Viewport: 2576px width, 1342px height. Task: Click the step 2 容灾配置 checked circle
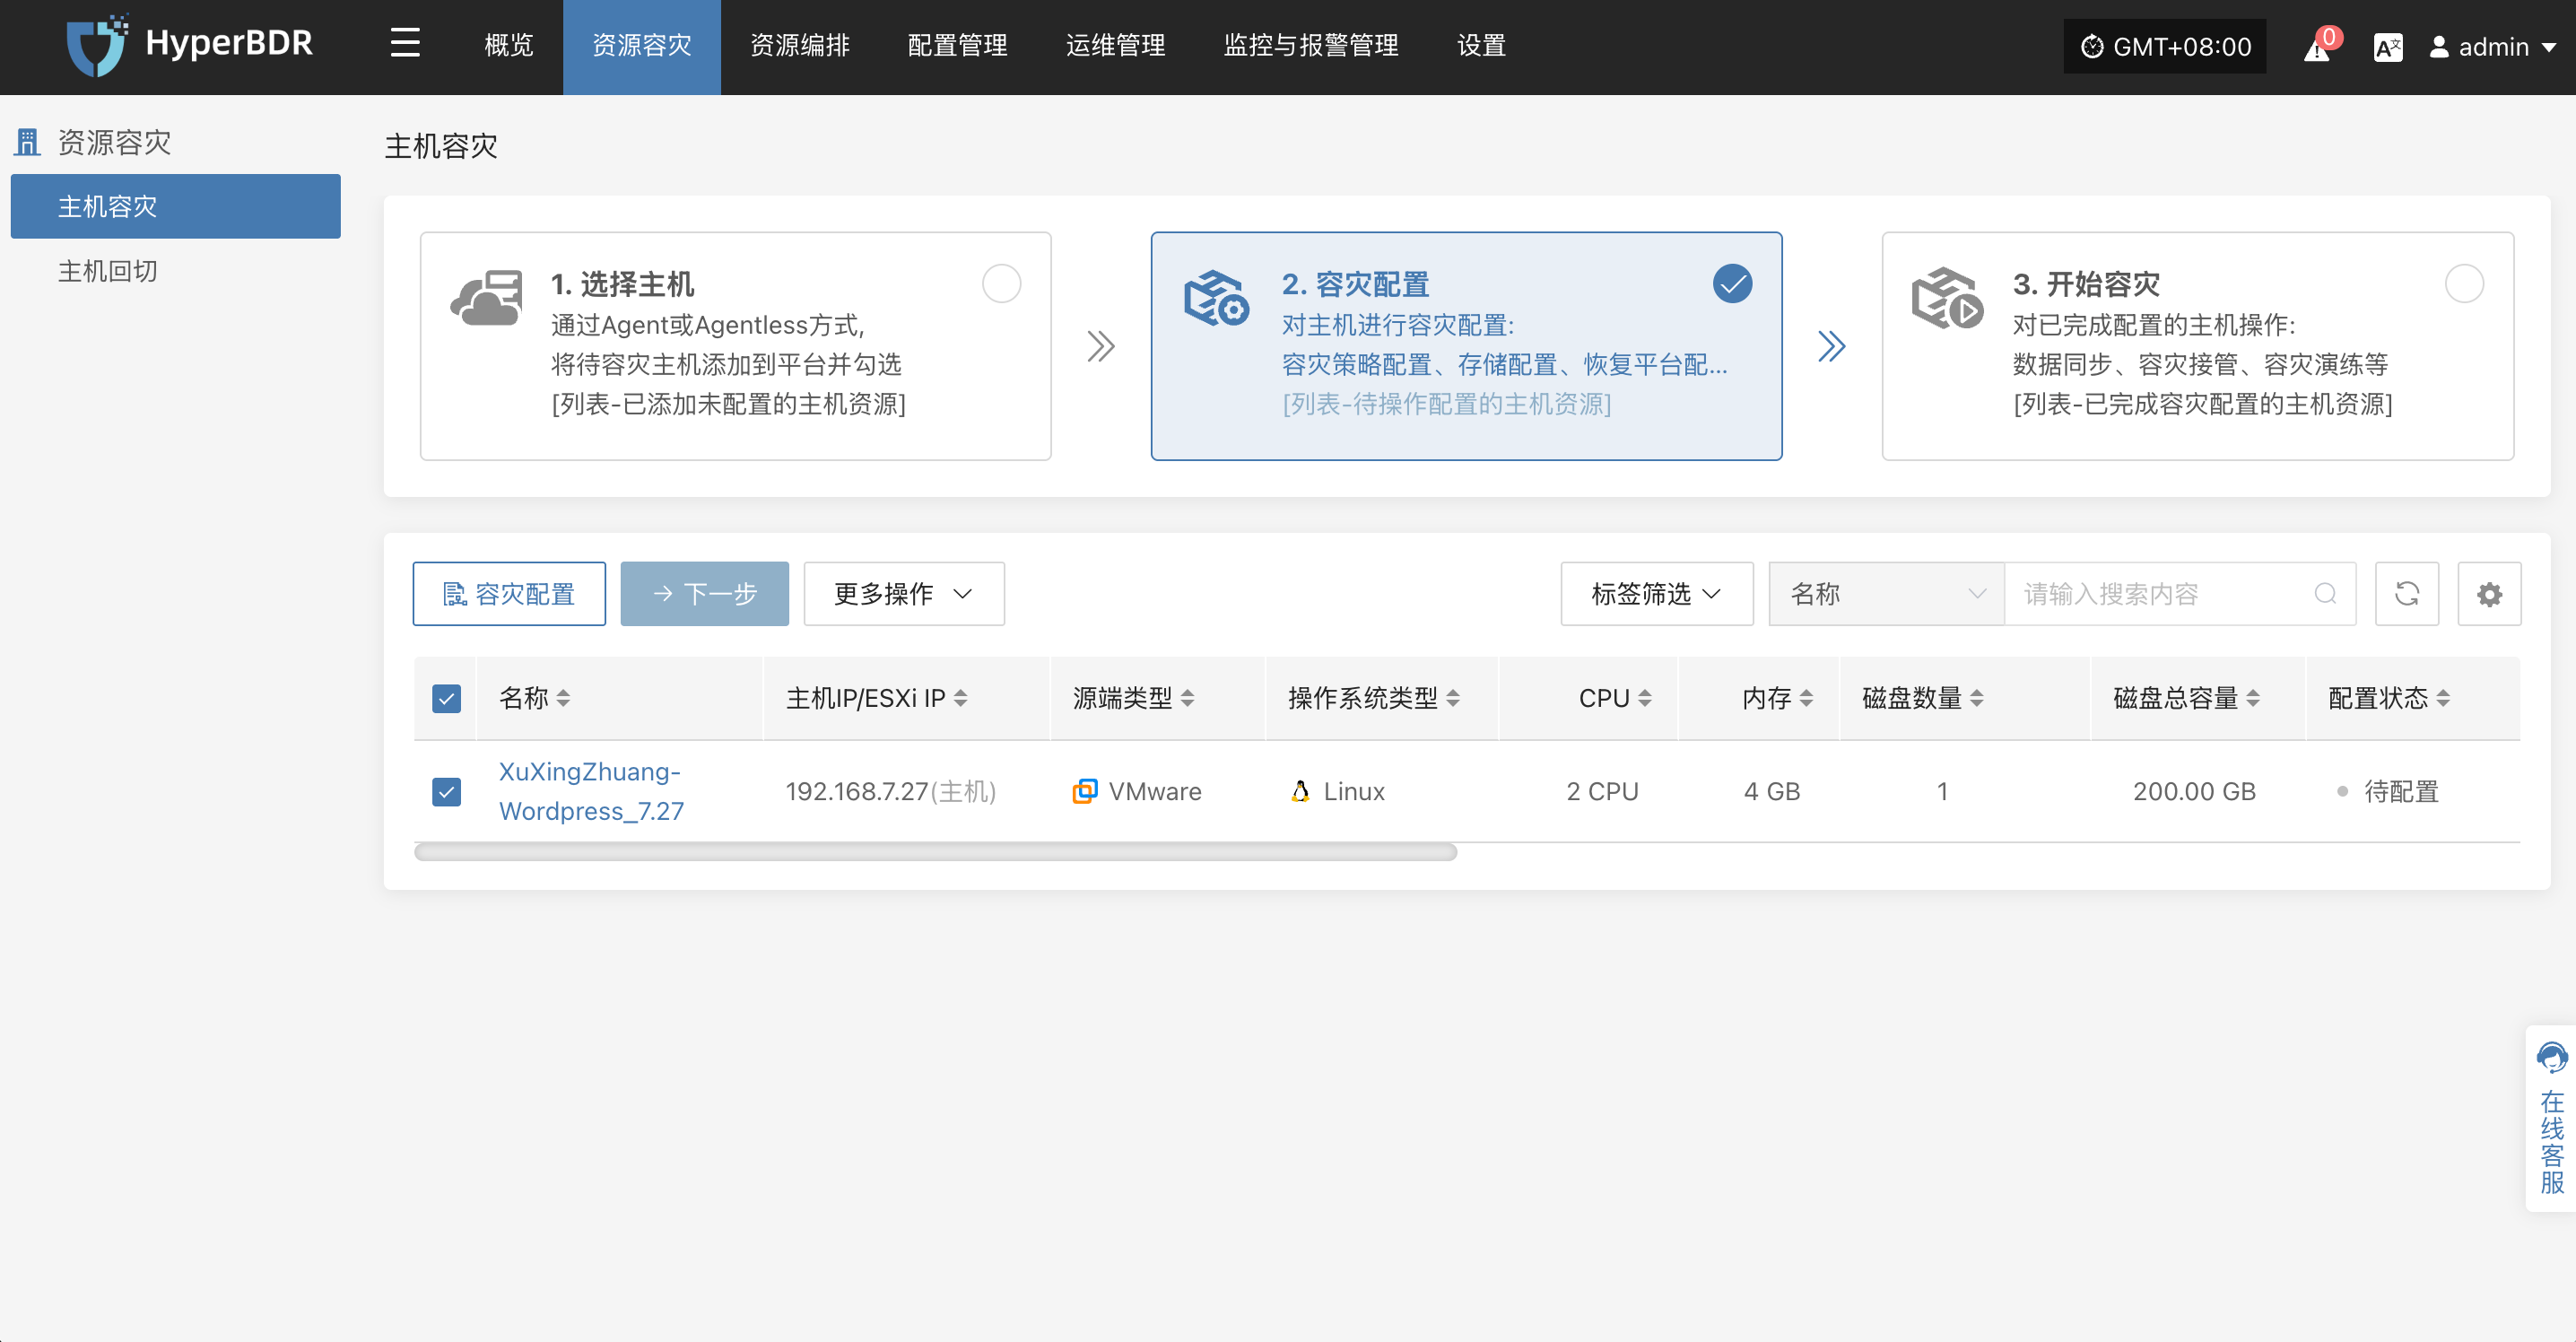click(x=1732, y=284)
